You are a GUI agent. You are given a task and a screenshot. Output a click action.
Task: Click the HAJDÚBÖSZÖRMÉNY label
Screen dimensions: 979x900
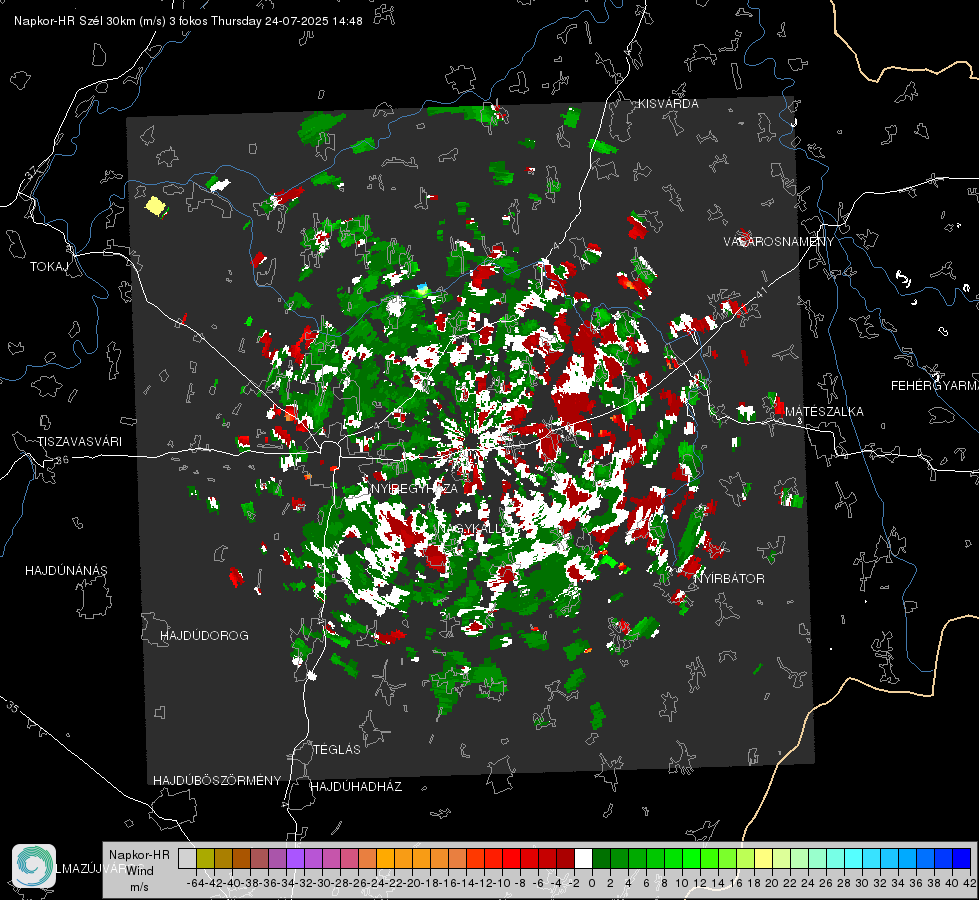217,781
